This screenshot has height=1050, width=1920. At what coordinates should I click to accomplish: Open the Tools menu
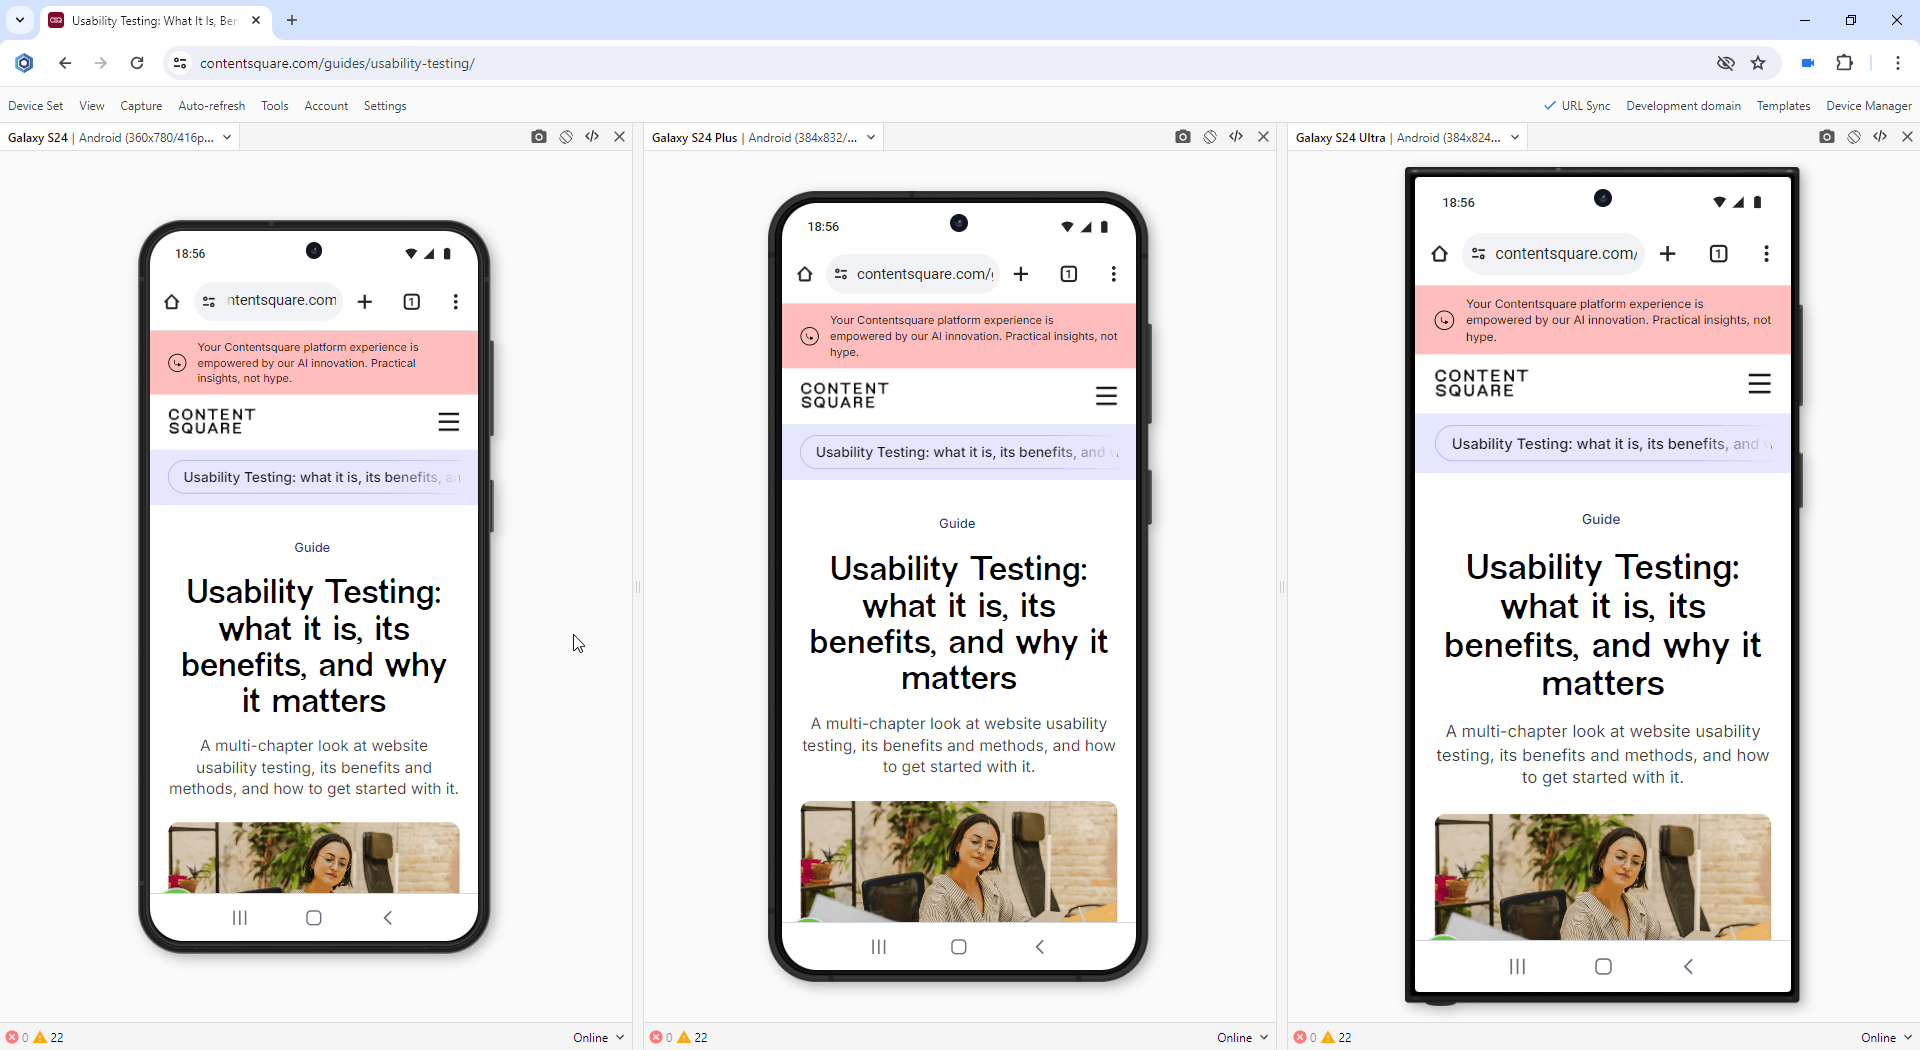(x=274, y=105)
